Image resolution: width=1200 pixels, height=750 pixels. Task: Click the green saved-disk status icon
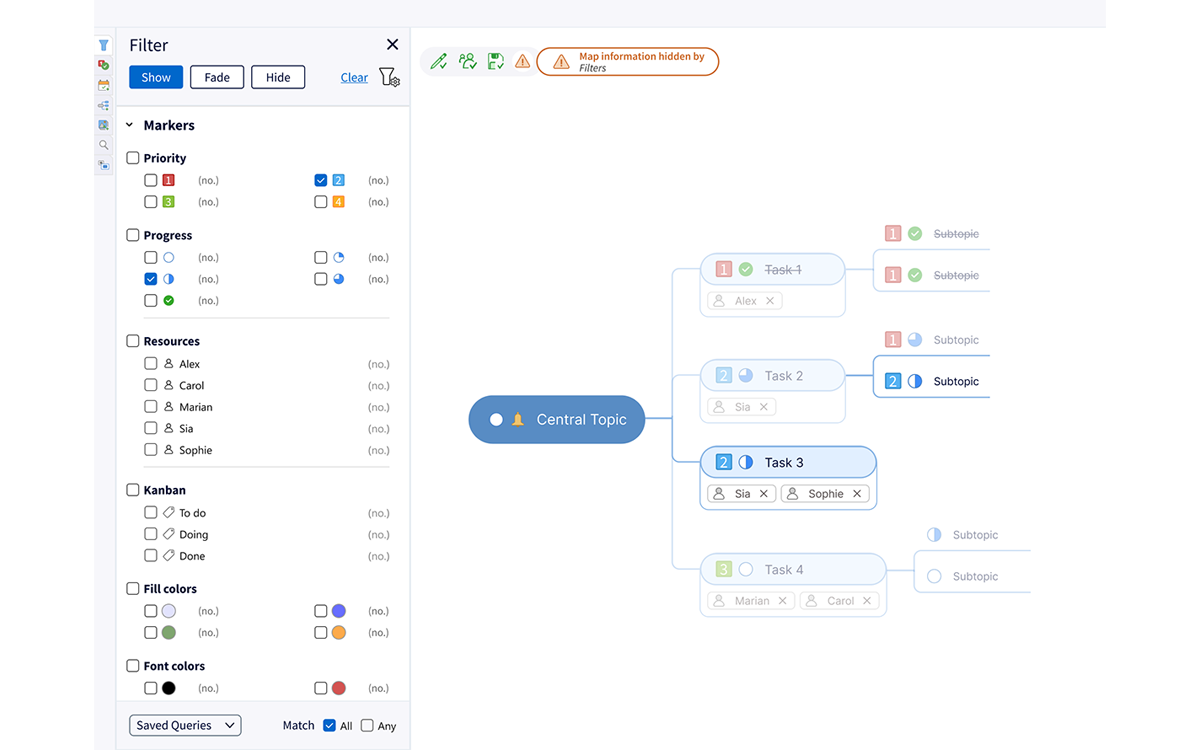coord(495,62)
